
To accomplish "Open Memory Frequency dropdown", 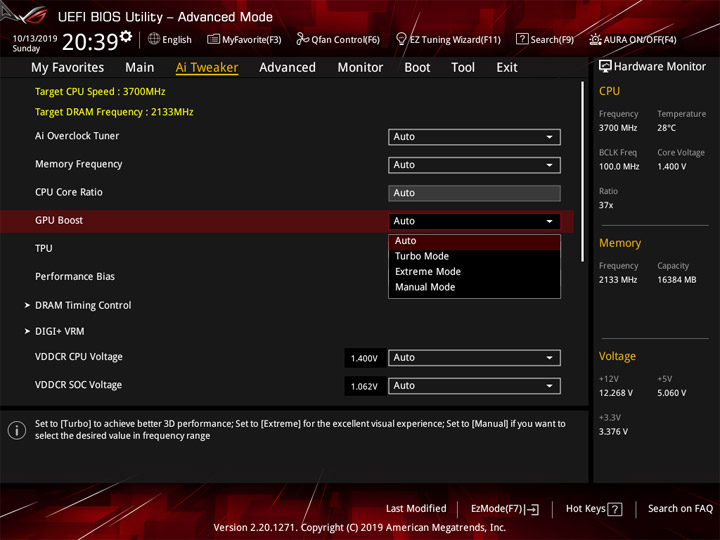I will 474,165.
